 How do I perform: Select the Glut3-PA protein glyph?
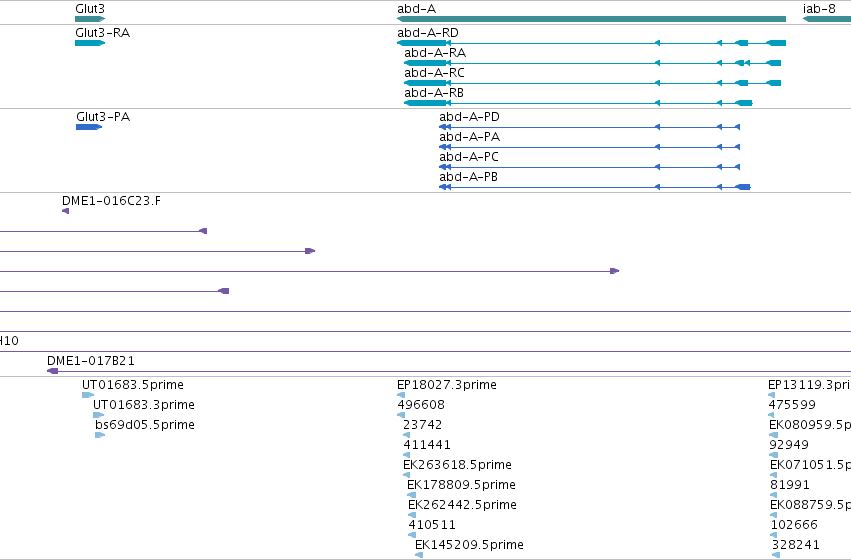click(89, 127)
